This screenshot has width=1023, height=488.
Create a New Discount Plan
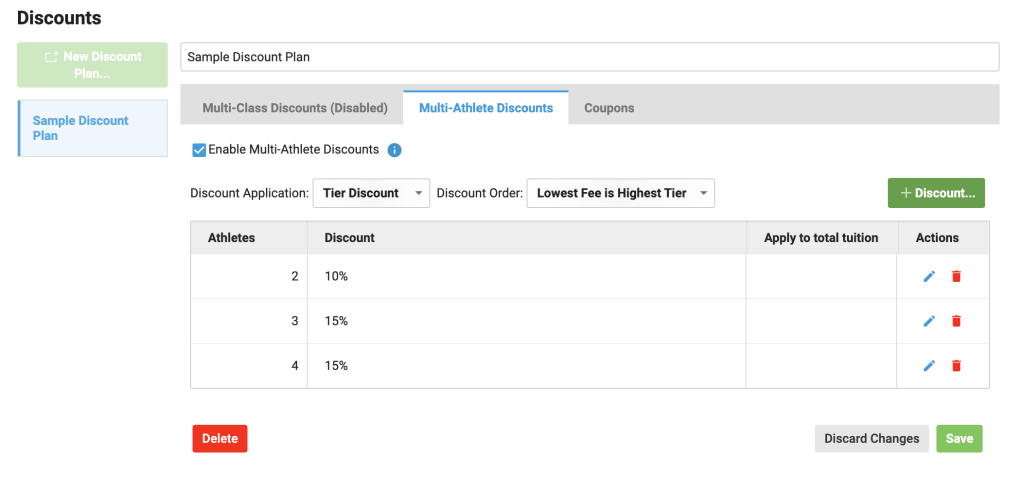coord(92,64)
